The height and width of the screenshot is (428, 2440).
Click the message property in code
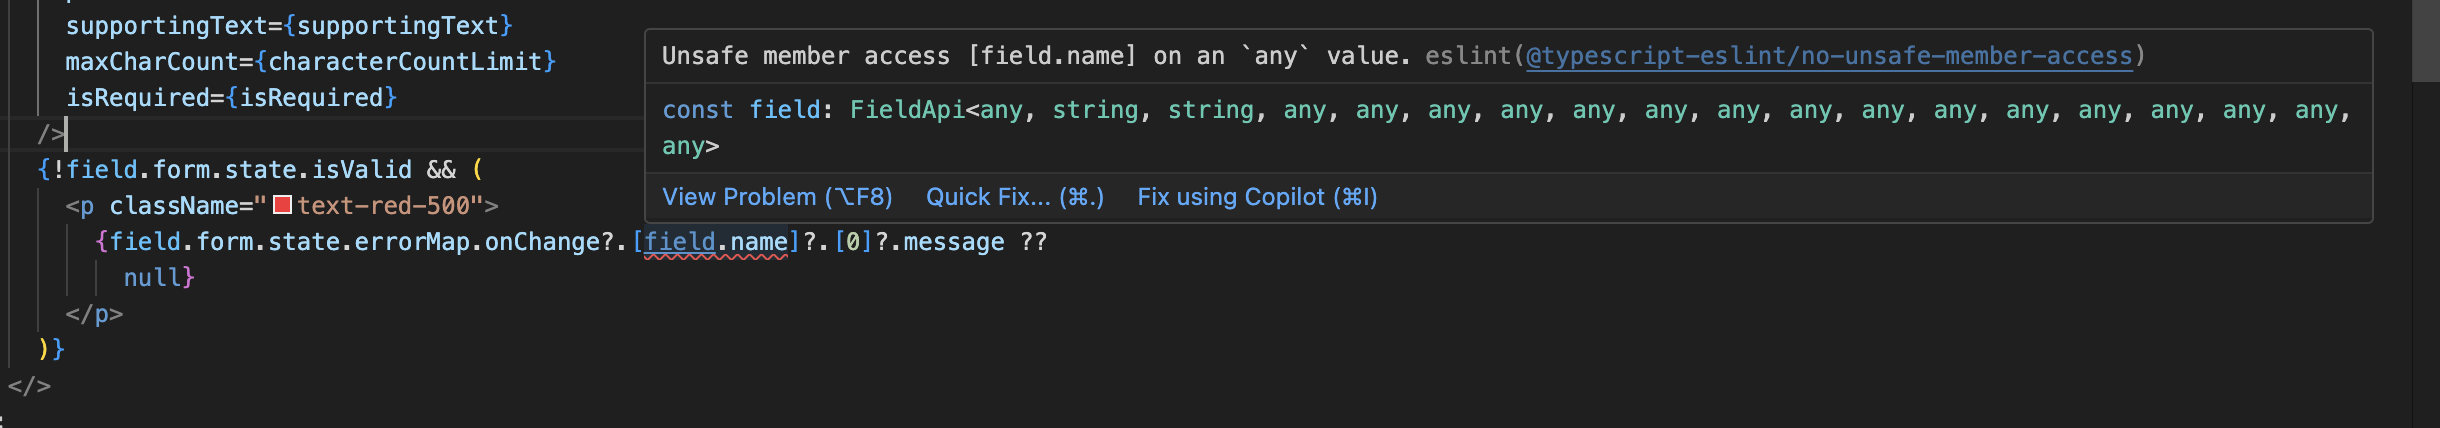954,242
